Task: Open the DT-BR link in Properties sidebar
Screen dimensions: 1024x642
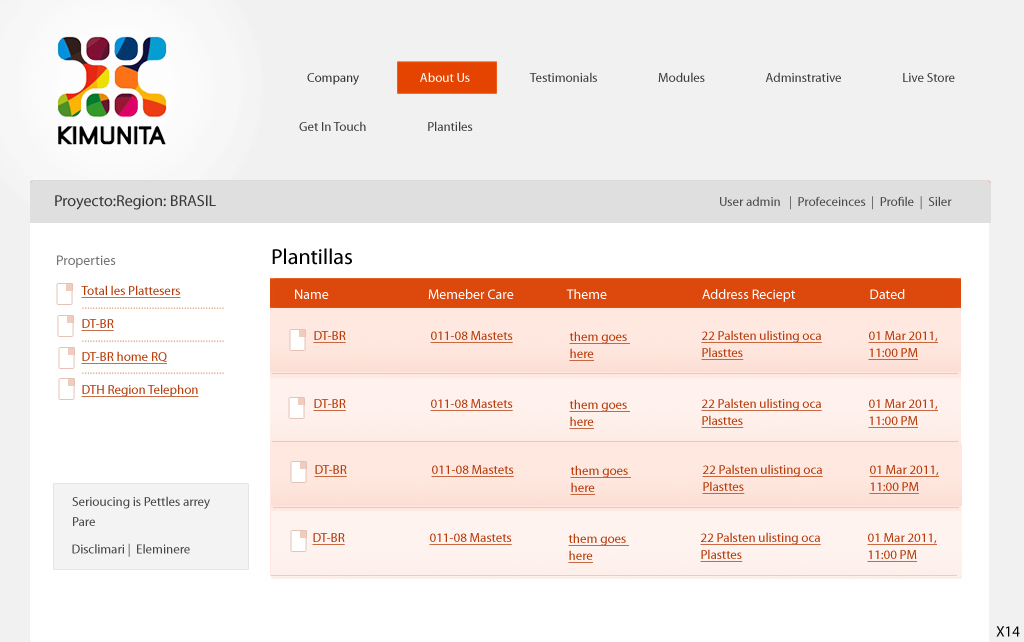Action: tap(98, 324)
